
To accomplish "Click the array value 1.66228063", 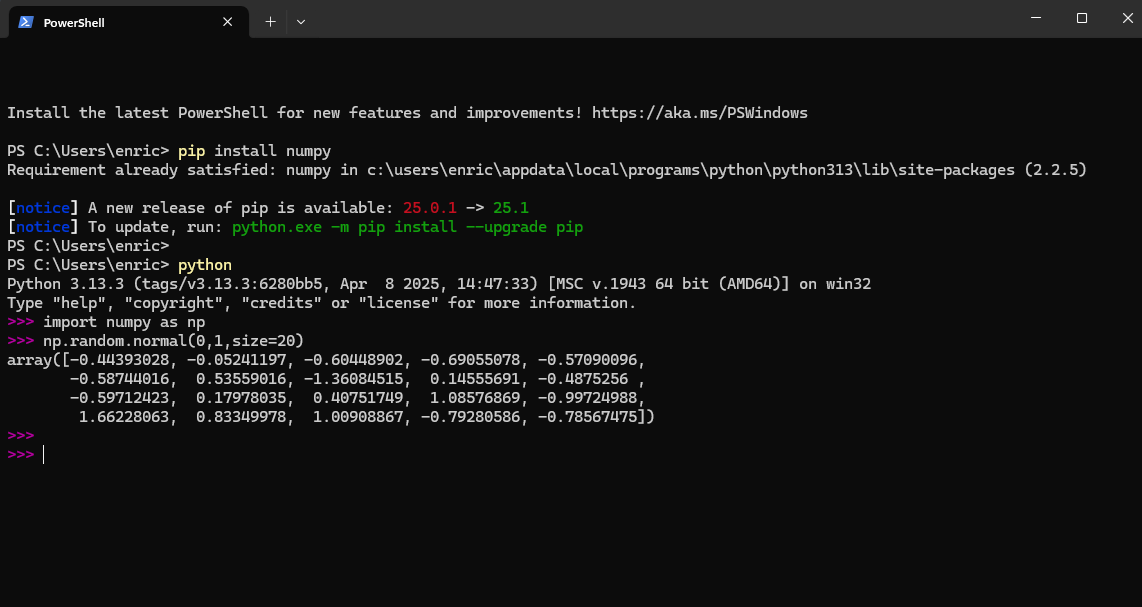I will coord(124,416).
